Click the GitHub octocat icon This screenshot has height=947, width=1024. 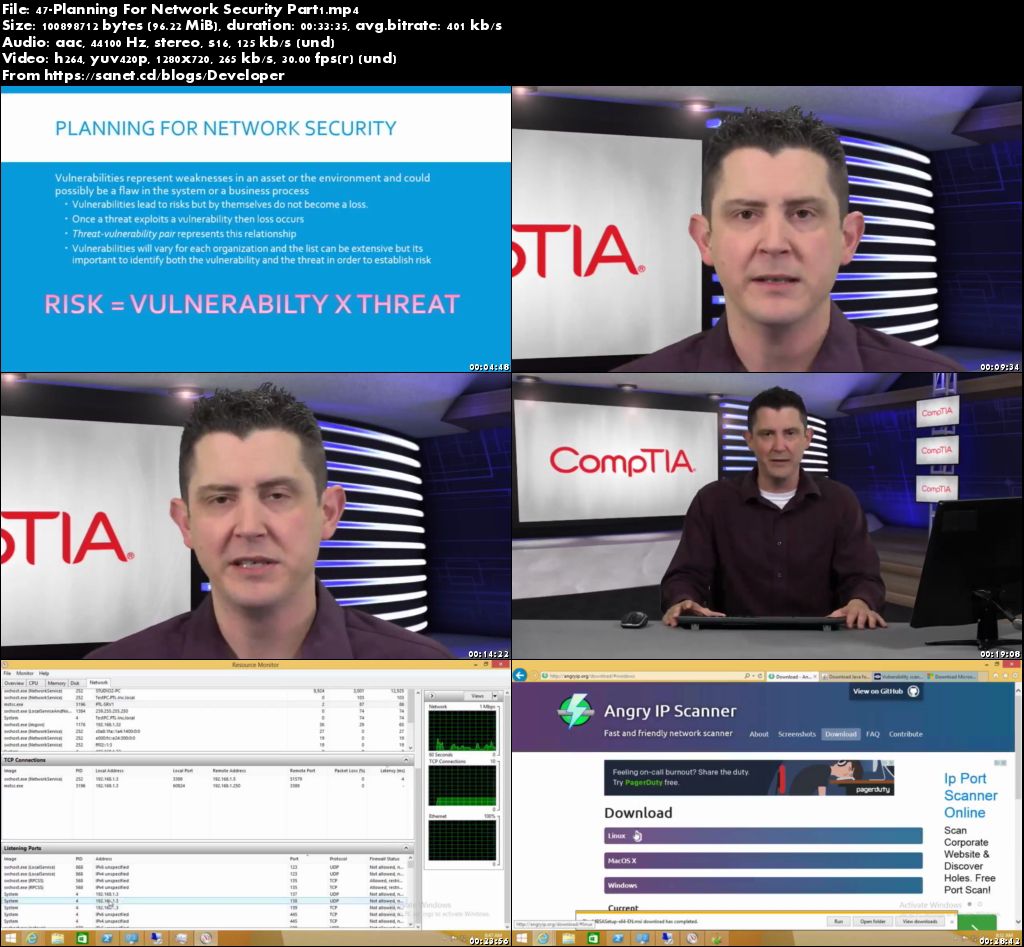(913, 691)
